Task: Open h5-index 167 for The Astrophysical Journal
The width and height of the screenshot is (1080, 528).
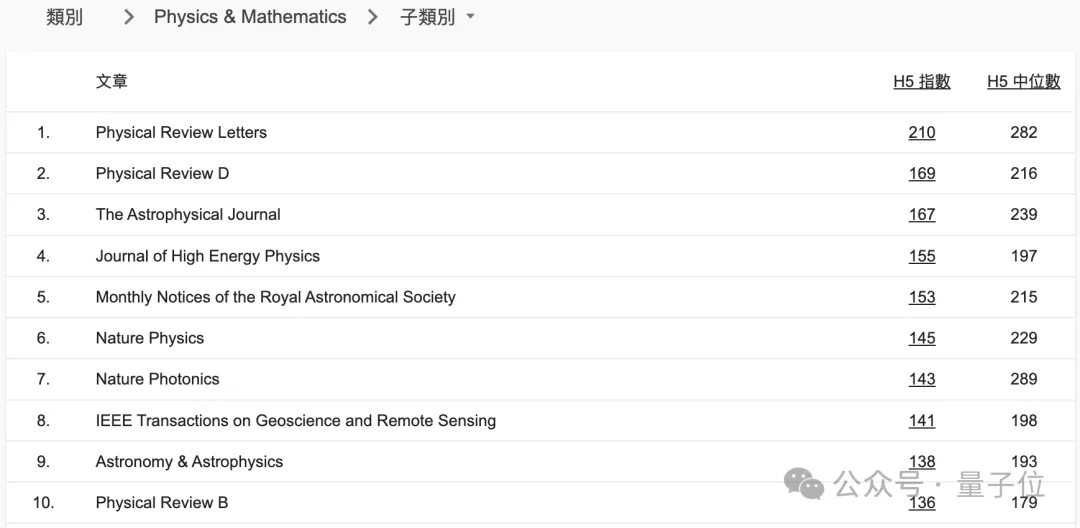Action: [922, 215]
